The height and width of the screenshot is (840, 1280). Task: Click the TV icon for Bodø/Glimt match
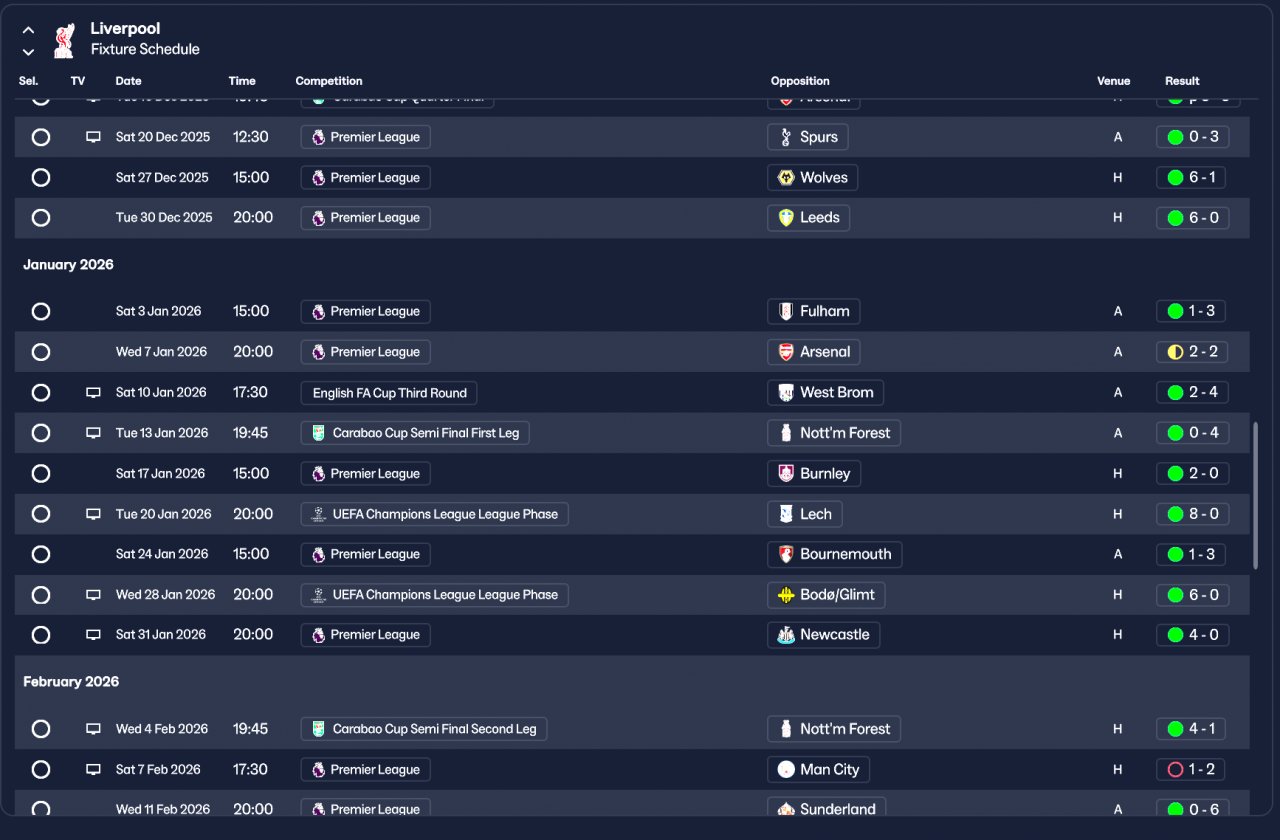click(x=93, y=595)
